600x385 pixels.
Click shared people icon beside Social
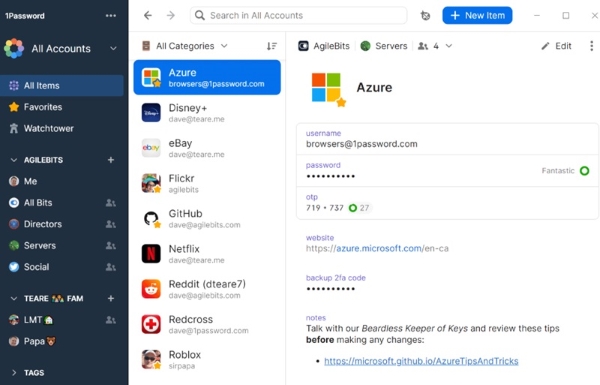coord(111,267)
